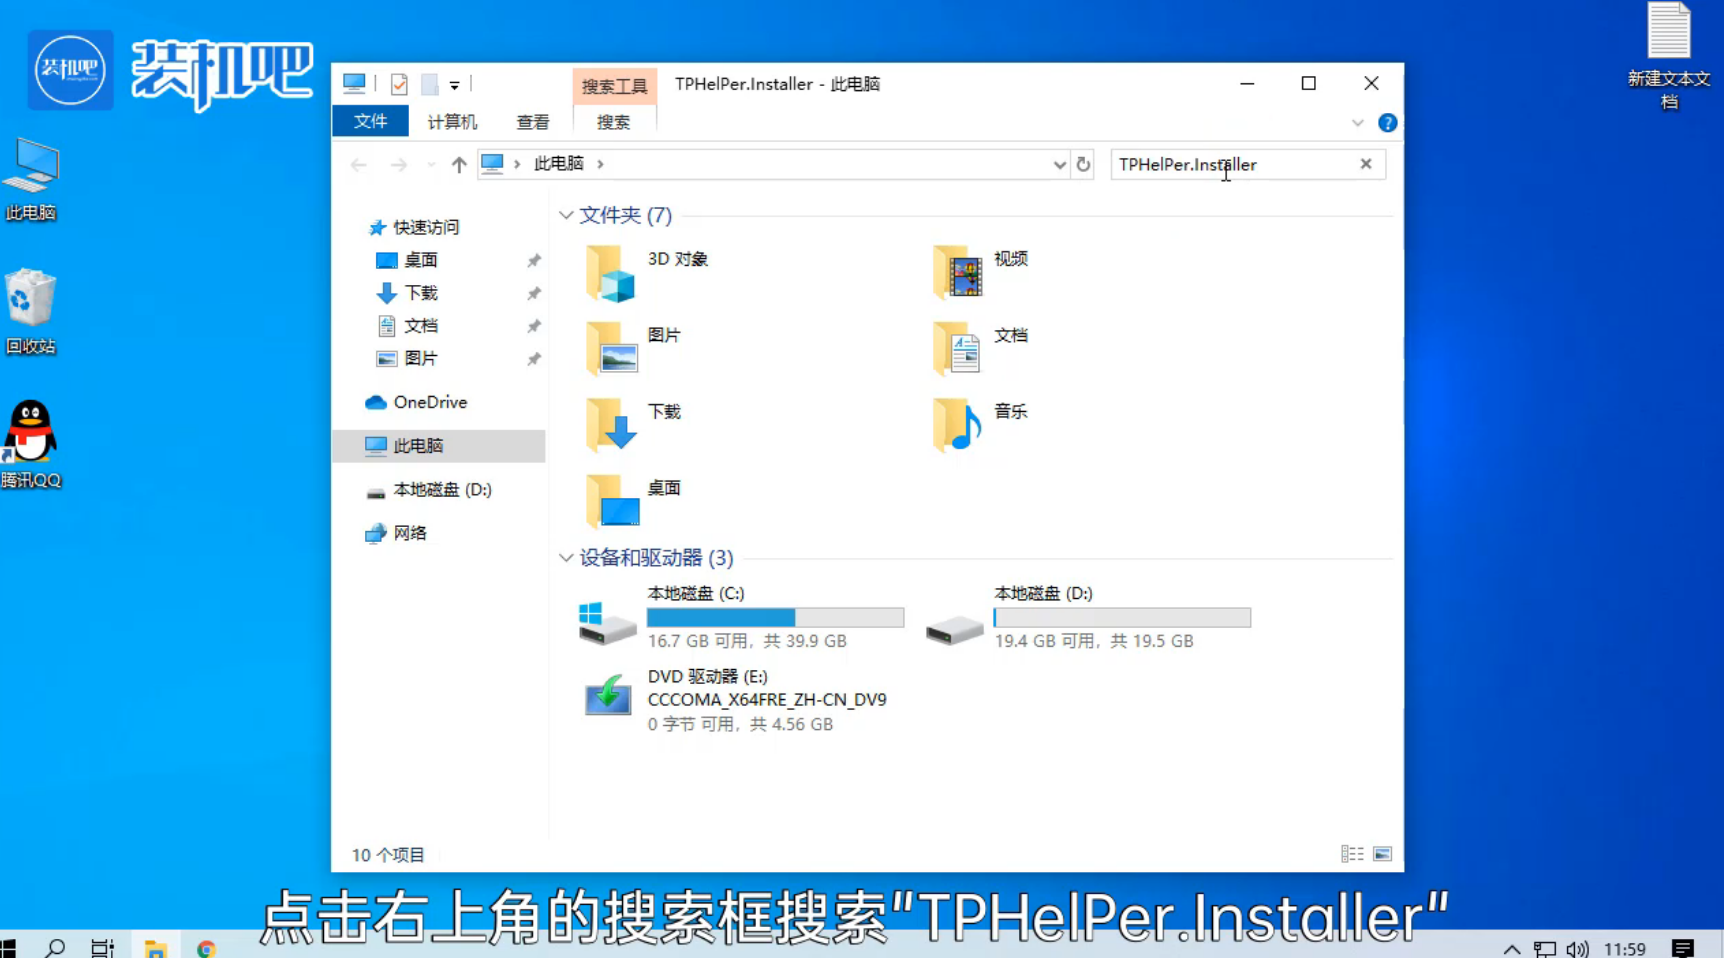Select OneDrive in navigation pane

click(x=430, y=402)
